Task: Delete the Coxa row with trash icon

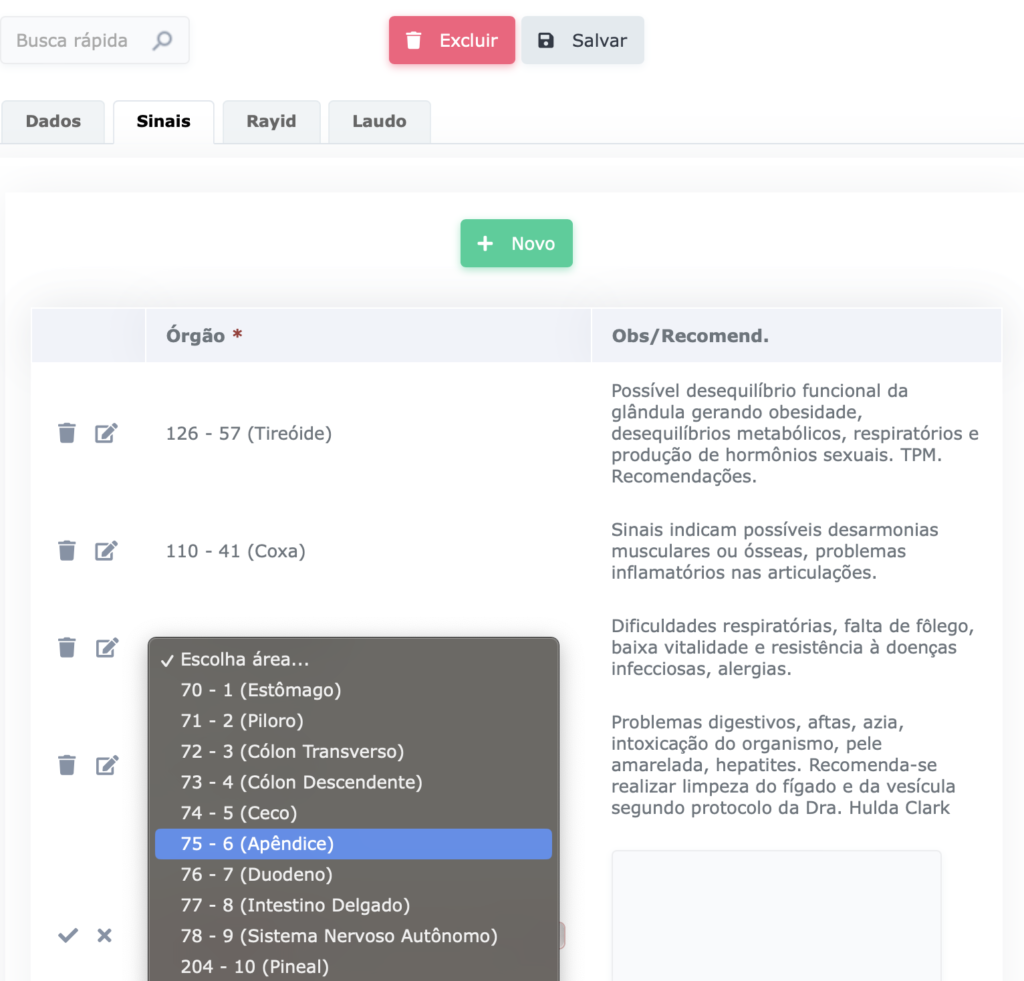Action: point(67,550)
